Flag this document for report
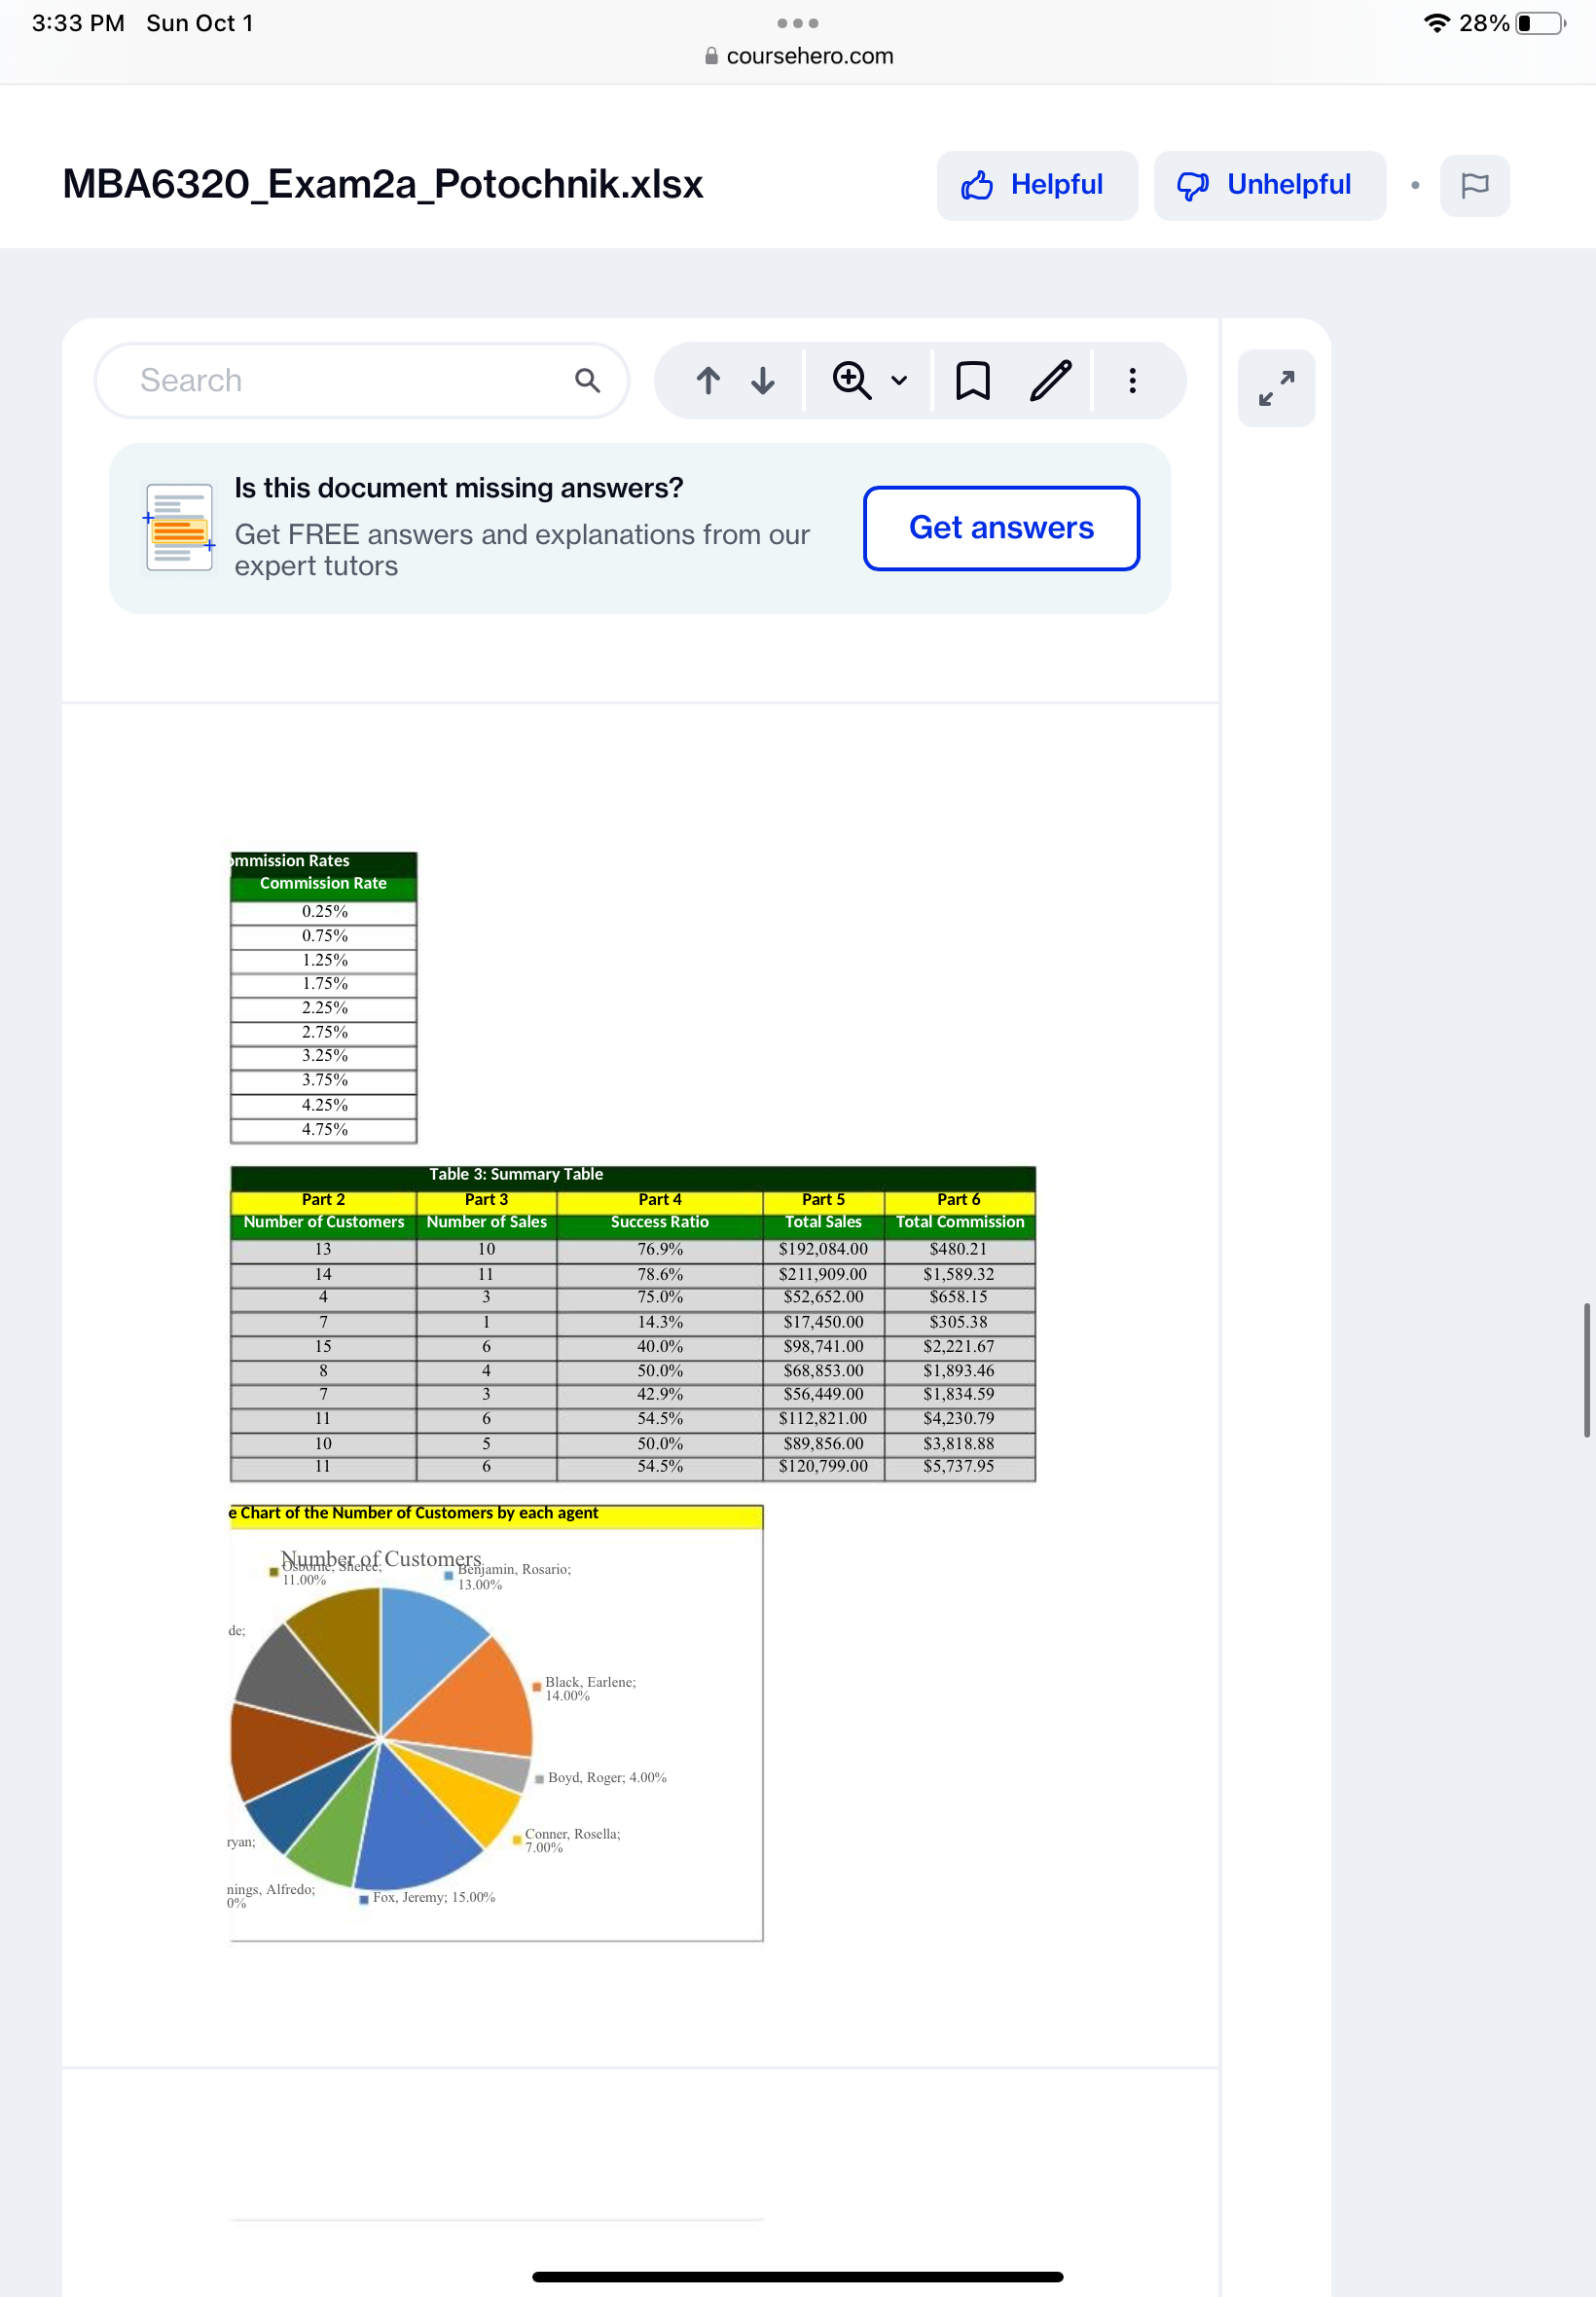1596x2297 pixels. pyautogui.click(x=1474, y=185)
